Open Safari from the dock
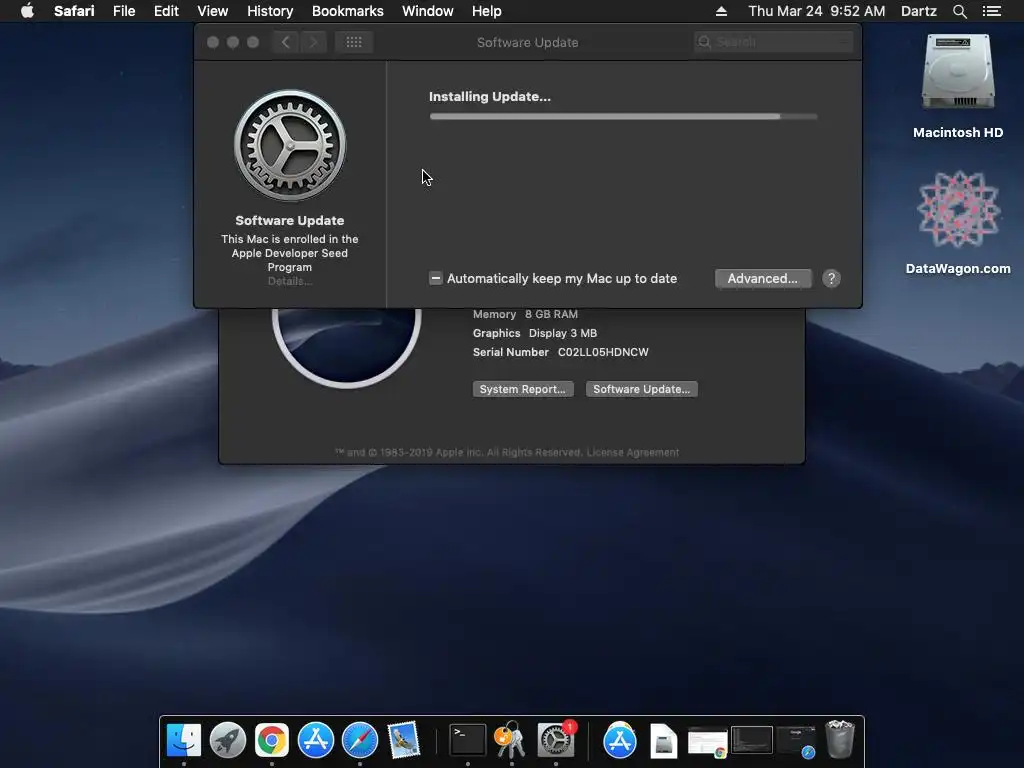The image size is (1024, 768). point(360,740)
